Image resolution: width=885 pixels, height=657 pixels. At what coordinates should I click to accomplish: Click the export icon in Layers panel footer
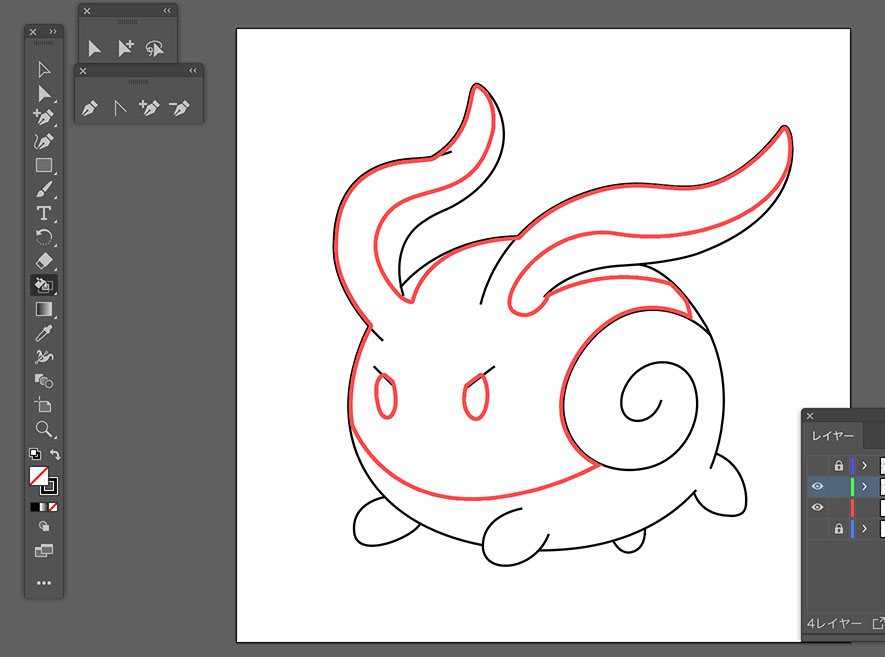(878, 623)
